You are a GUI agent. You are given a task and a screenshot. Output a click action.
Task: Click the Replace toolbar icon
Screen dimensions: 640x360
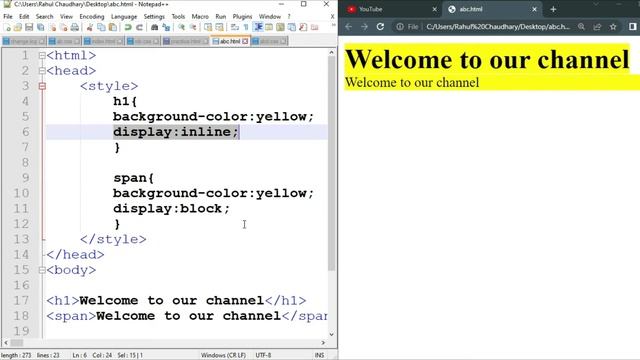(166, 27)
